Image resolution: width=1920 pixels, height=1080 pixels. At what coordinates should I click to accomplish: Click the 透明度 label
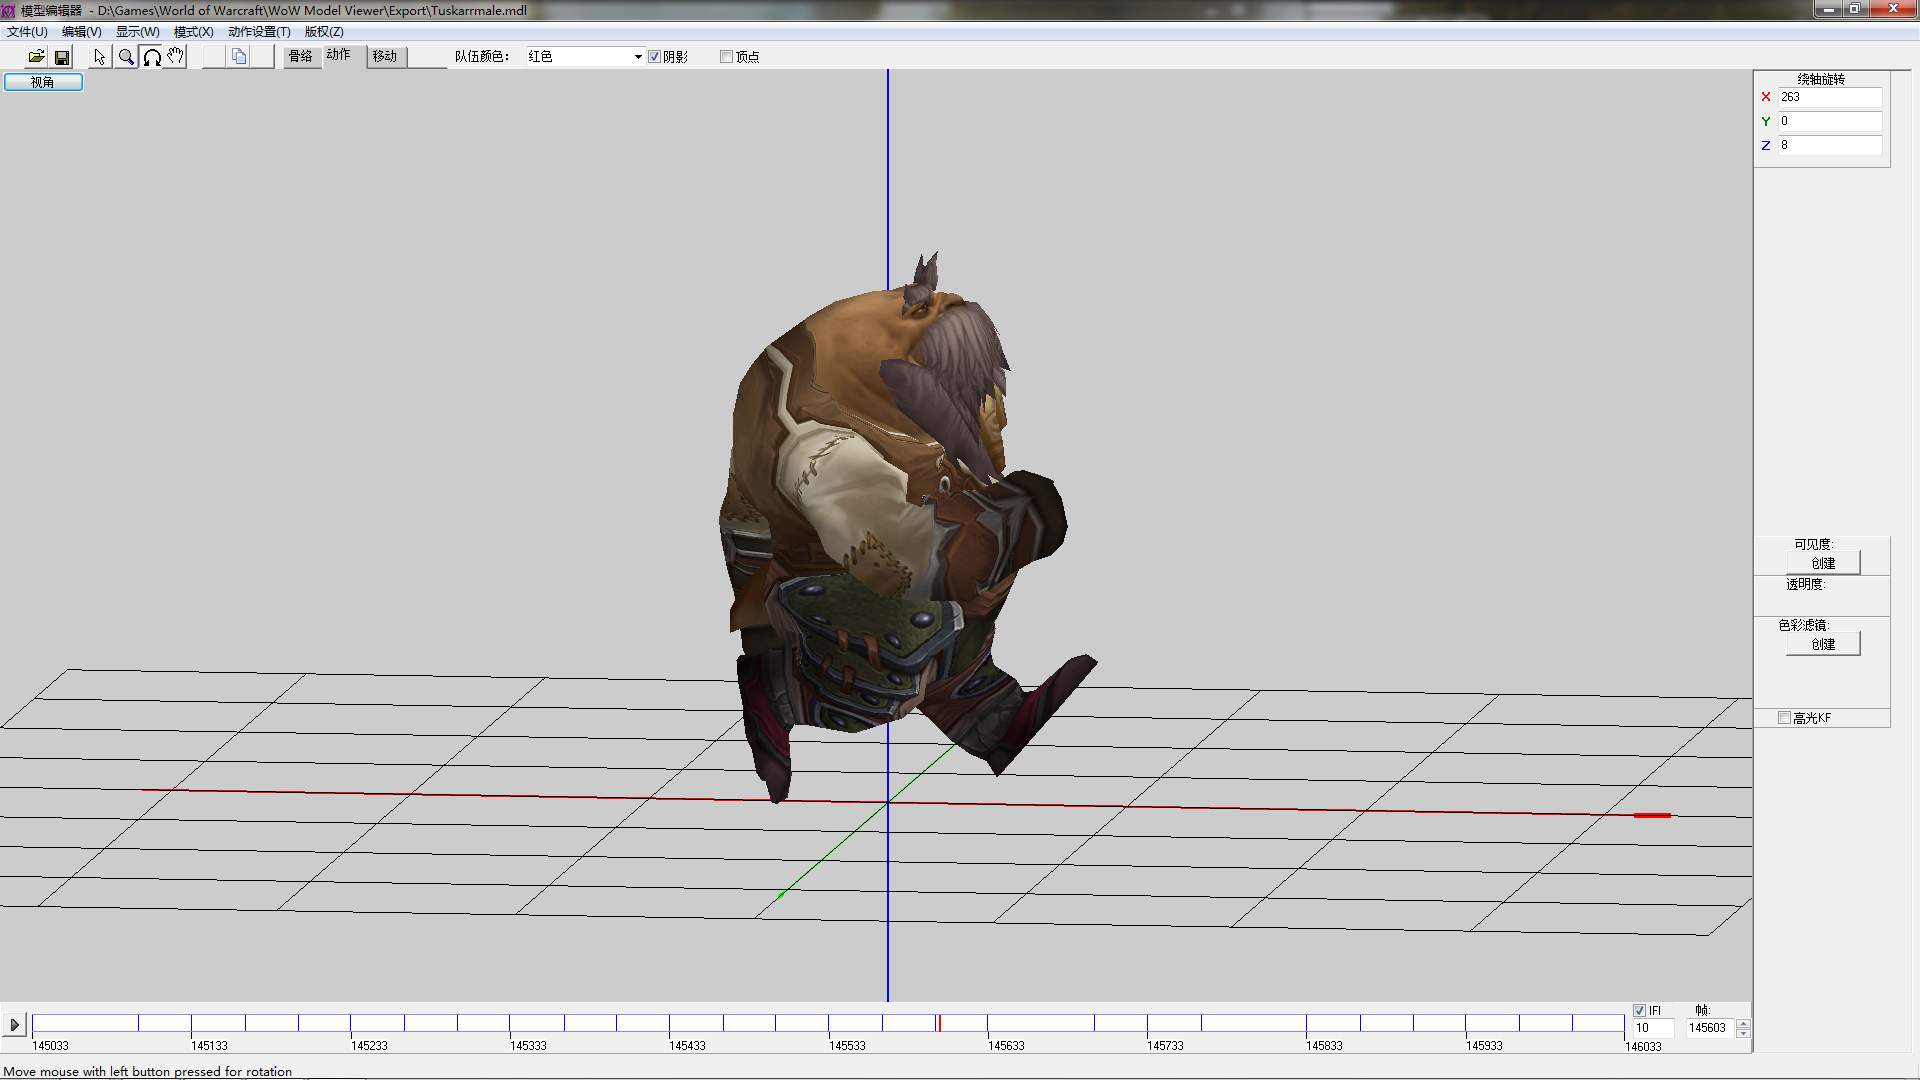pos(1806,585)
